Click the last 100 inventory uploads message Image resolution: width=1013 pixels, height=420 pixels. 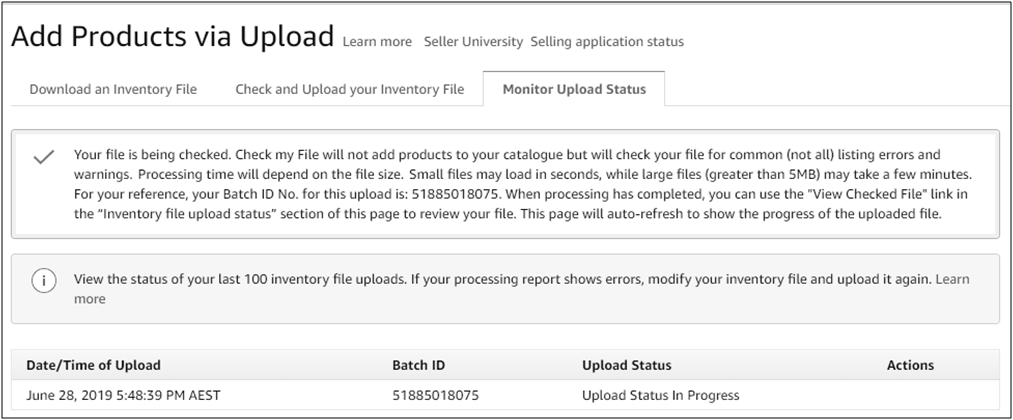[x=500, y=280]
